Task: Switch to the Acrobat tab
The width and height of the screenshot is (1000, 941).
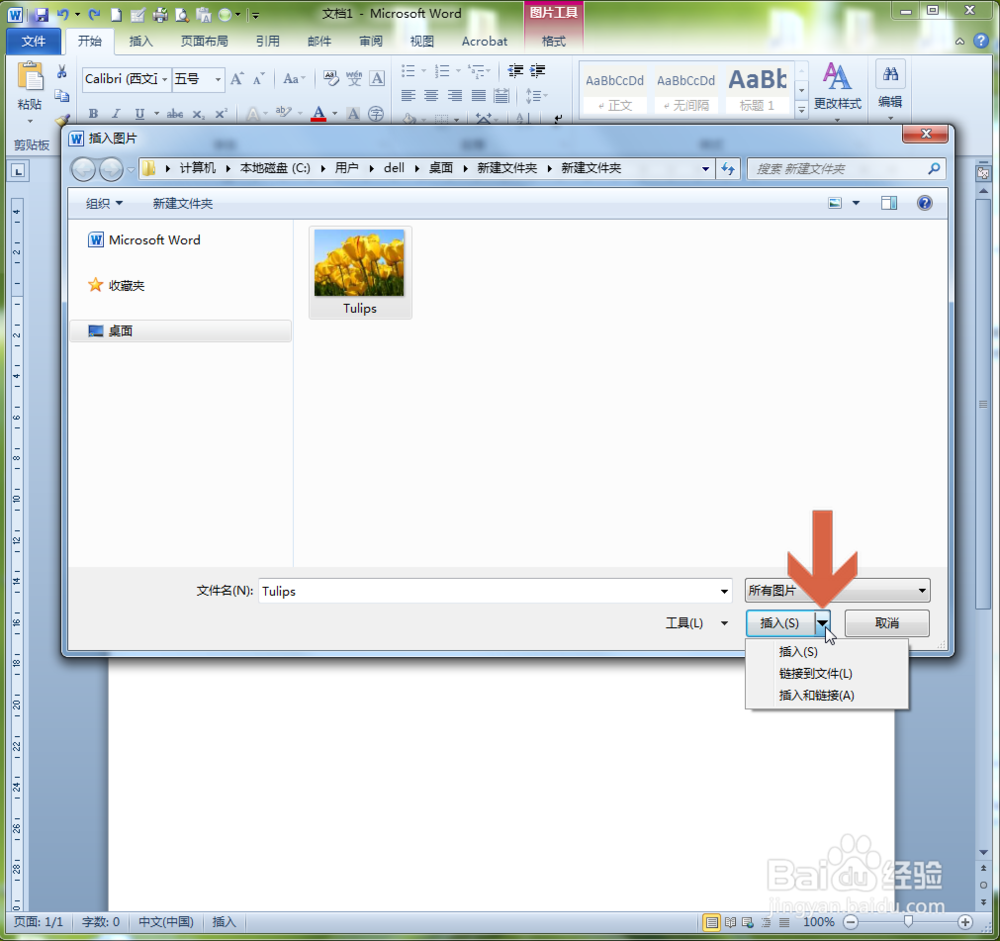Action: (484, 41)
